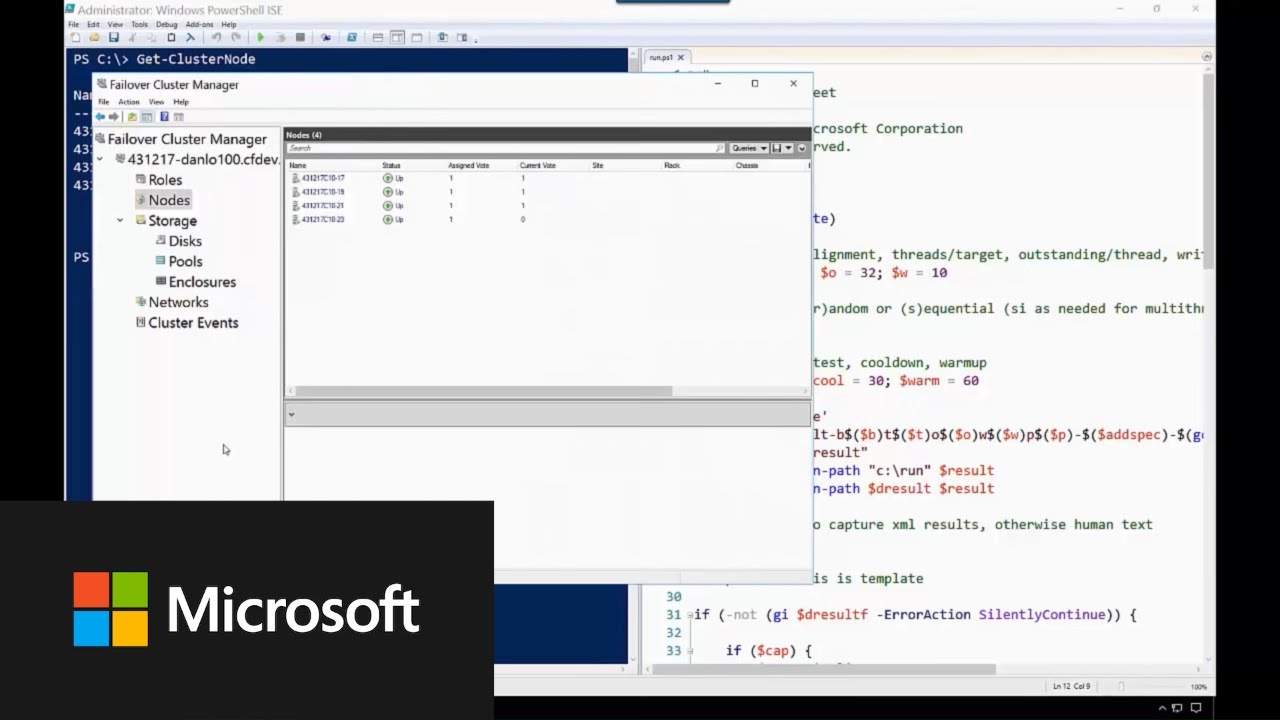Open Help via the question mark icon
1280x720 pixels.
pyautogui.click(x=163, y=116)
